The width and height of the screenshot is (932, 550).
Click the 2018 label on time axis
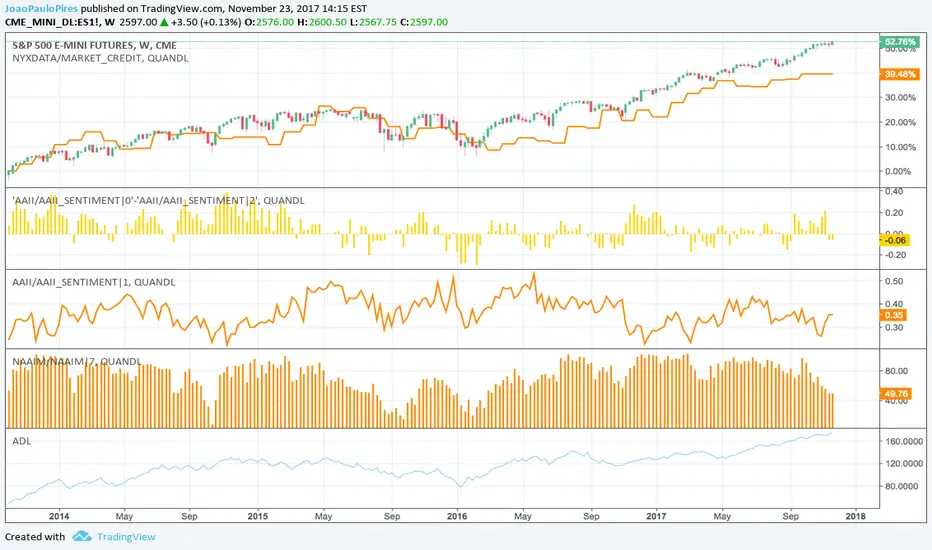point(855,516)
